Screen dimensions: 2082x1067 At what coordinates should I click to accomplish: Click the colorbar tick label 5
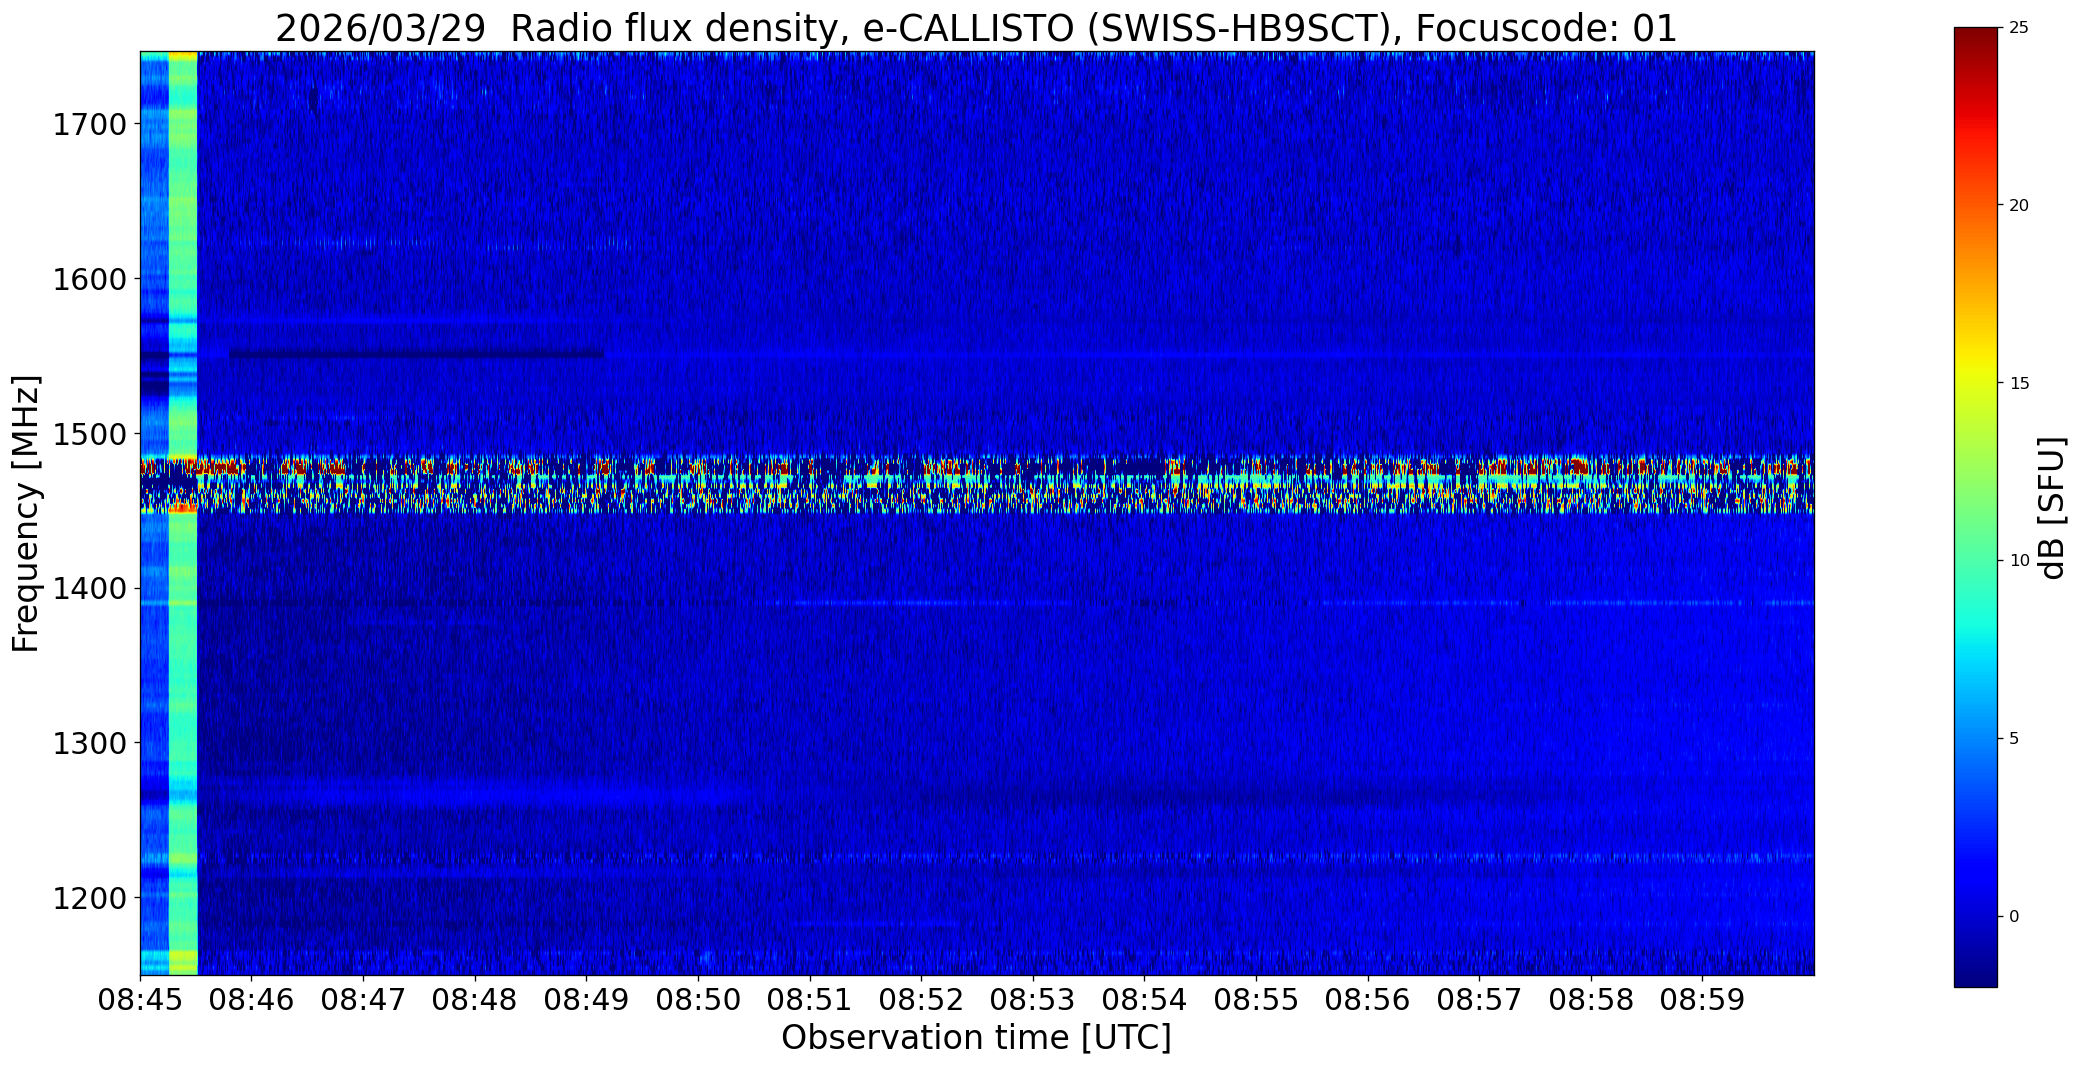point(2014,739)
